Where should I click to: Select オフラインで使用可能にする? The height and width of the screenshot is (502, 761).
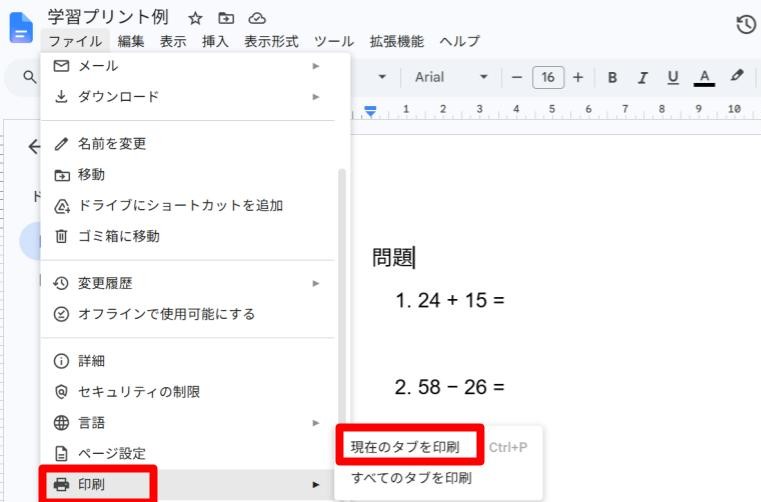[x=189, y=314]
